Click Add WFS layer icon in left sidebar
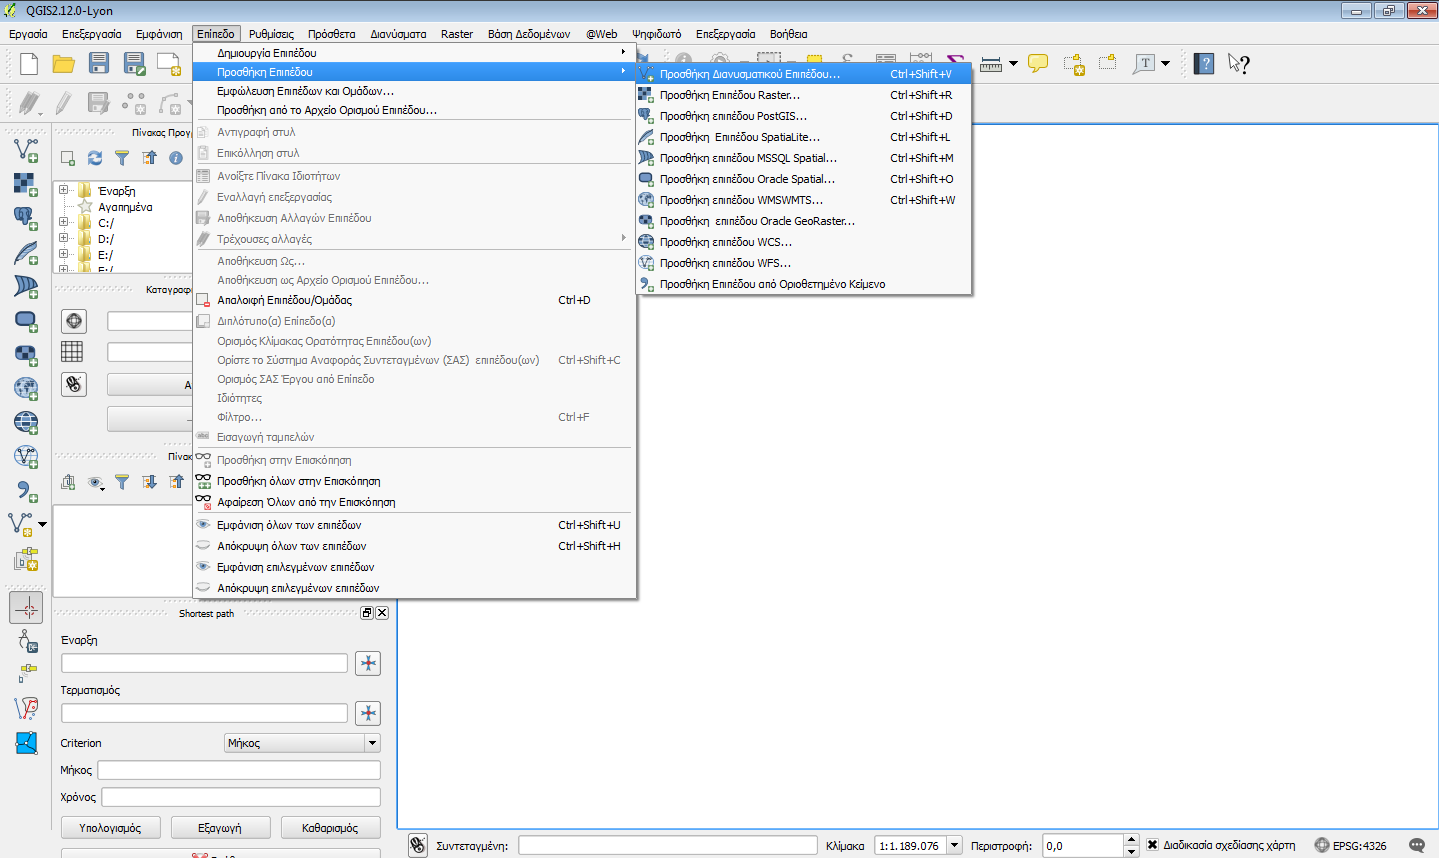Viewport: 1439px width, 858px height. click(x=26, y=455)
